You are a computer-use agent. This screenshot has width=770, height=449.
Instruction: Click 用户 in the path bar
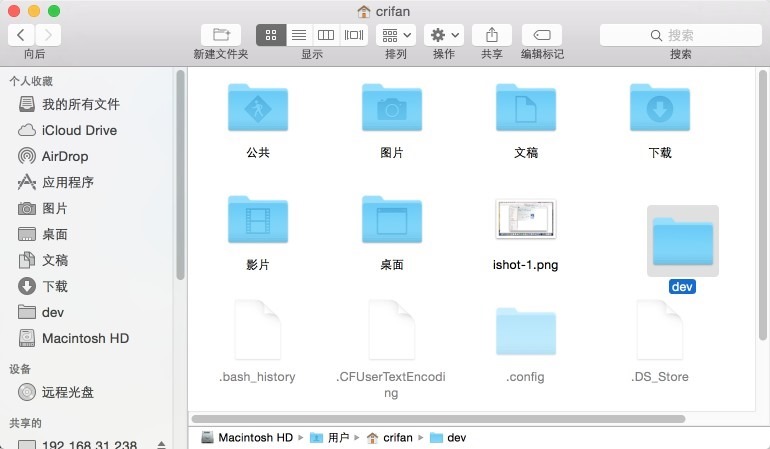330,437
